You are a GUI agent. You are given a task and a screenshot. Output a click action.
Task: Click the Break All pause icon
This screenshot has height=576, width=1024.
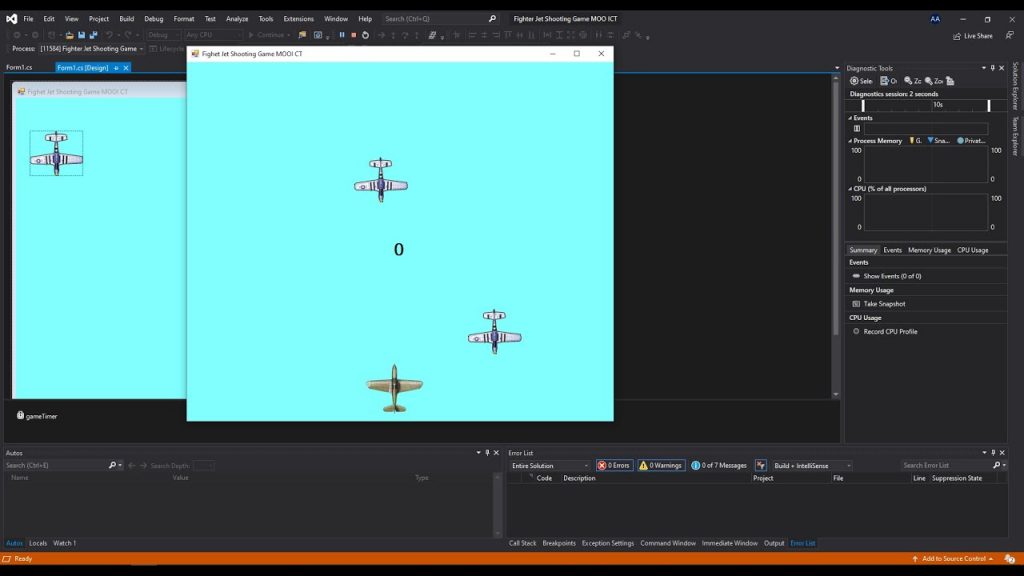click(343, 35)
